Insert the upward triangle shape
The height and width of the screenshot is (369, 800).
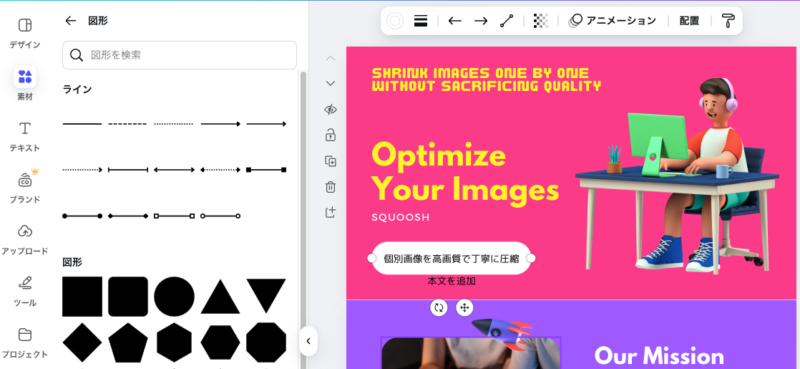tap(220, 297)
